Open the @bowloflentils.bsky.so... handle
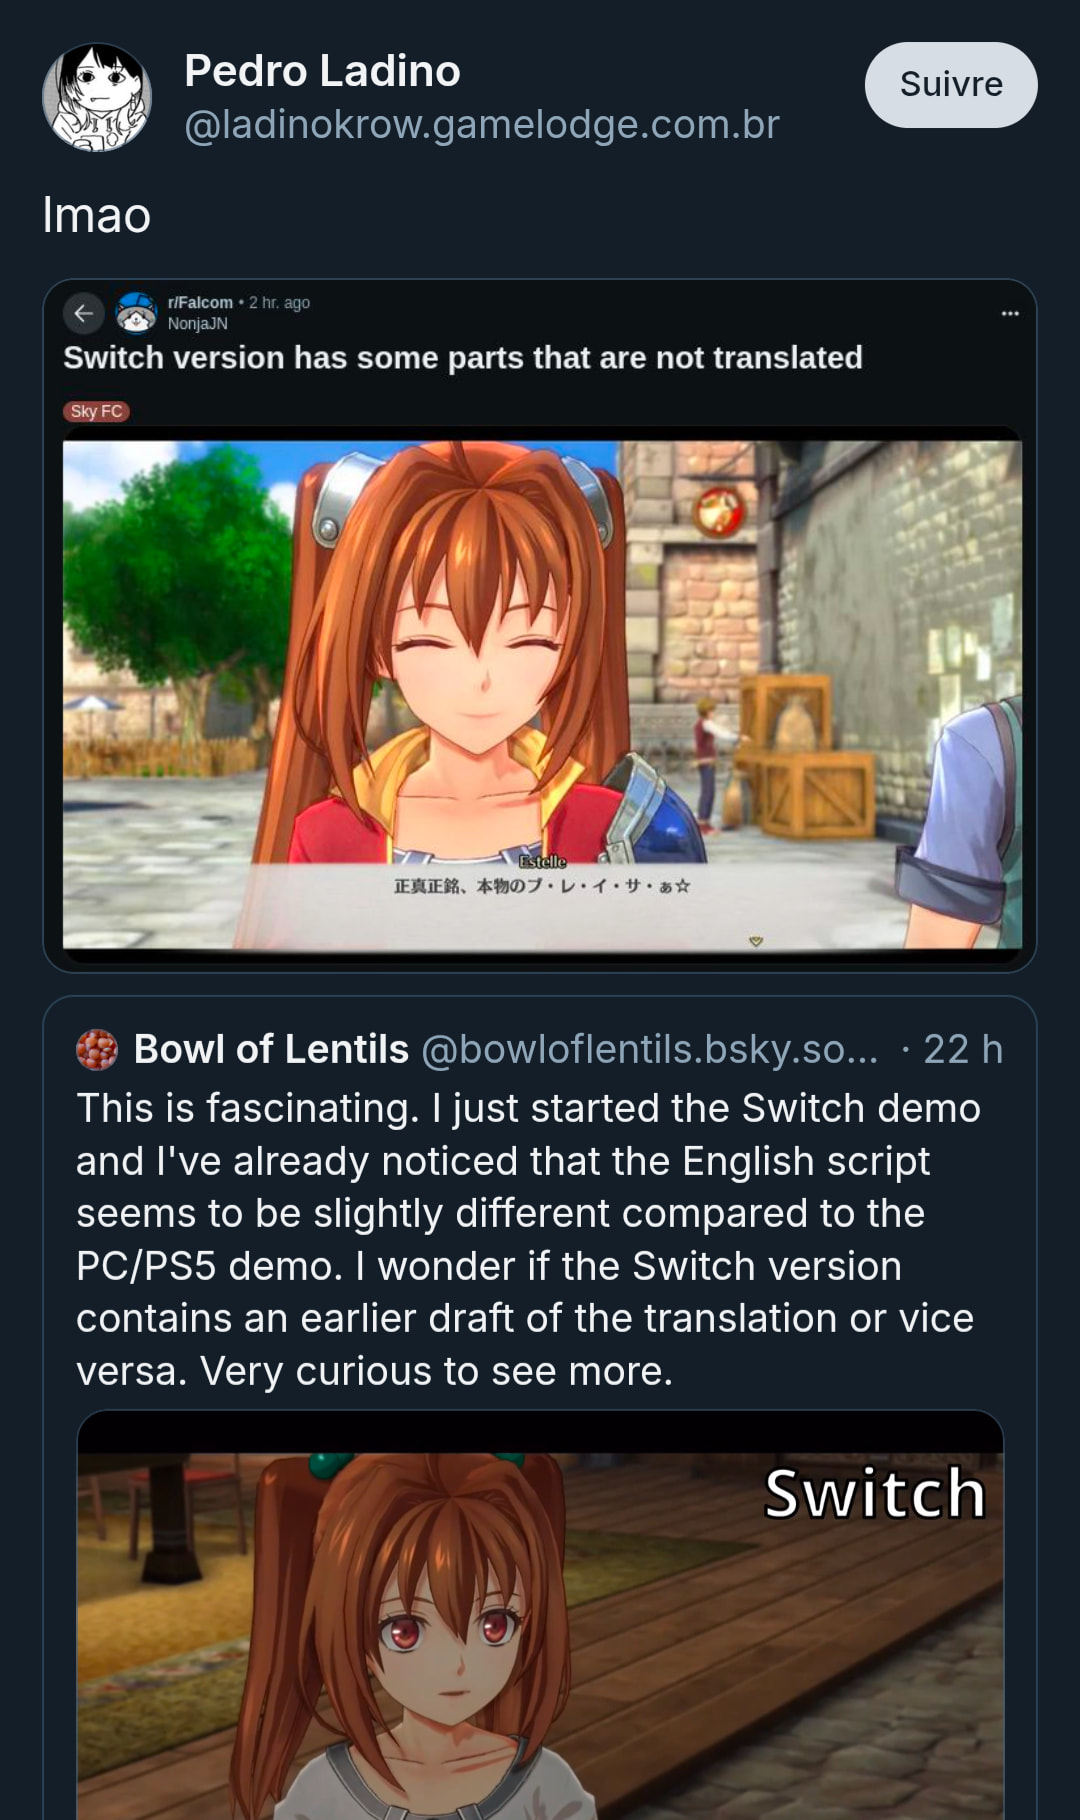The image size is (1080, 1820). click(x=650, y=1049)
